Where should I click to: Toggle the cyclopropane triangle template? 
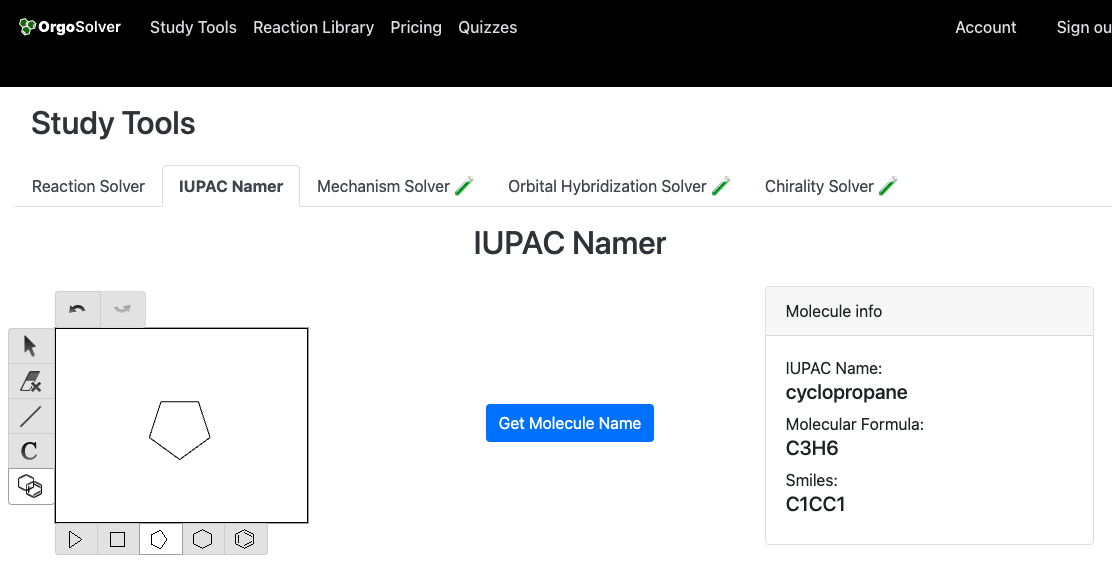click(x=74, y=539)
